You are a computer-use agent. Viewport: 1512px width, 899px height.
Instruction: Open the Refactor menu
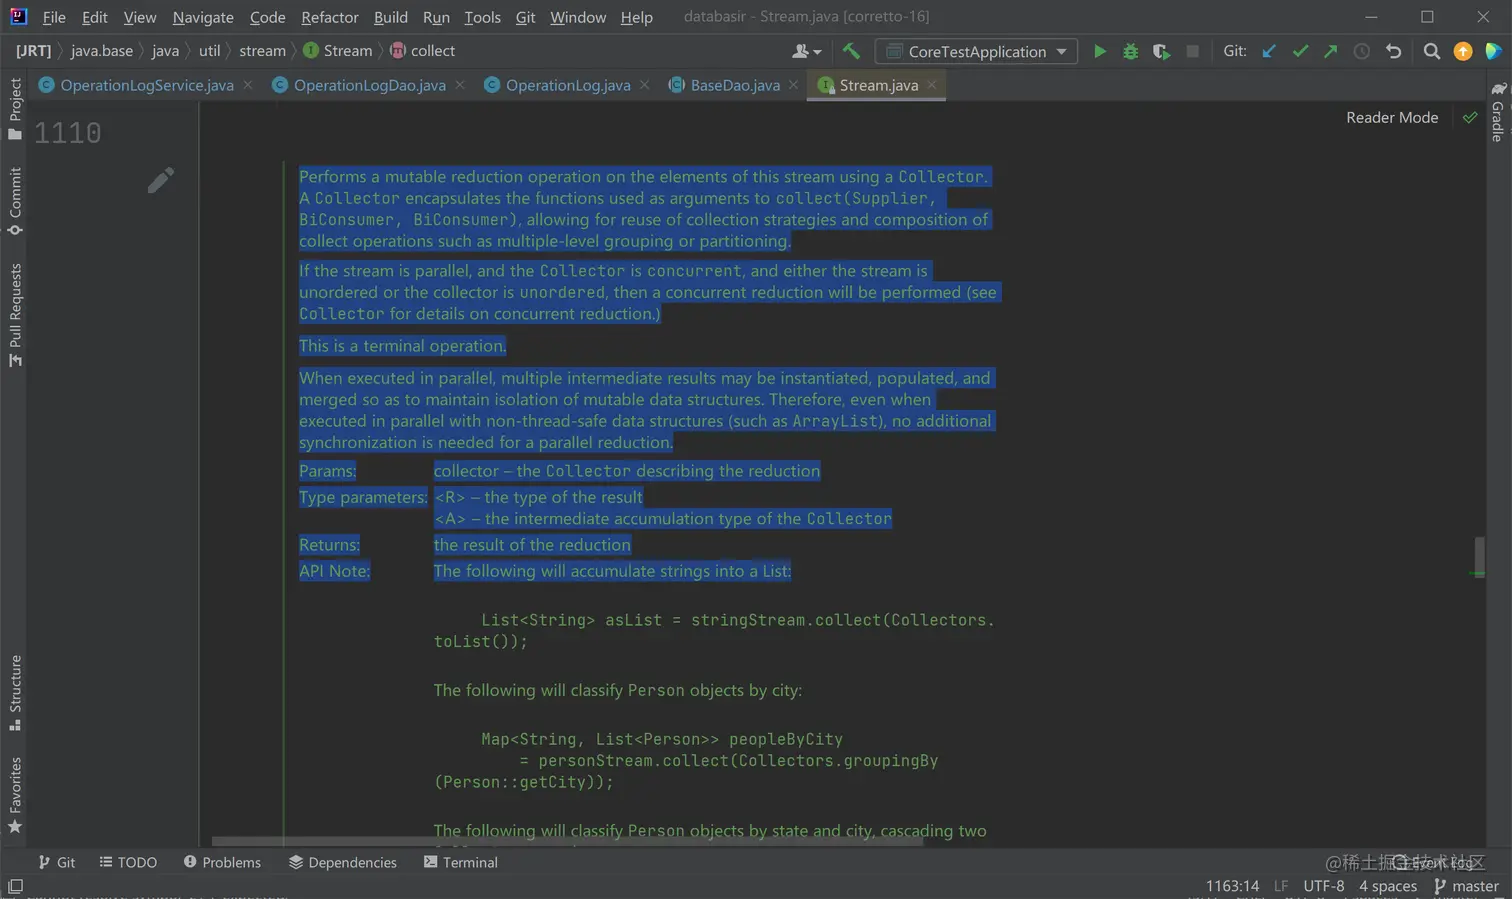click(329, 17)
